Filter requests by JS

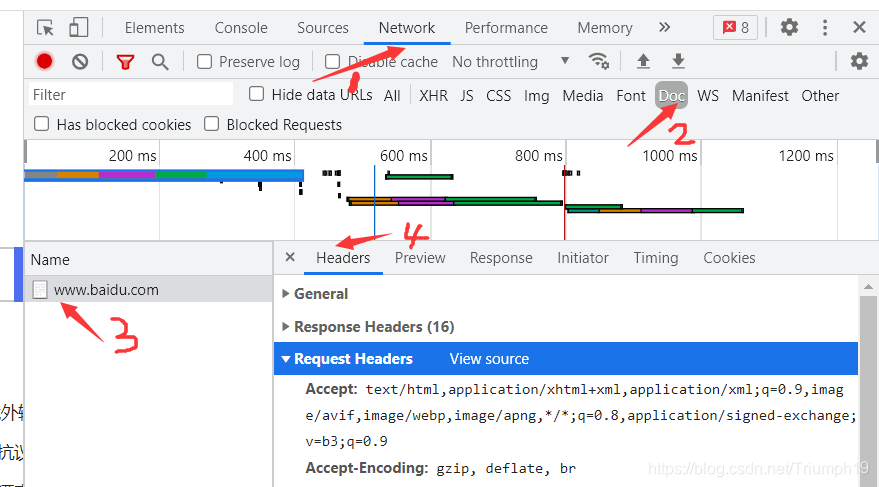[467, 96]
